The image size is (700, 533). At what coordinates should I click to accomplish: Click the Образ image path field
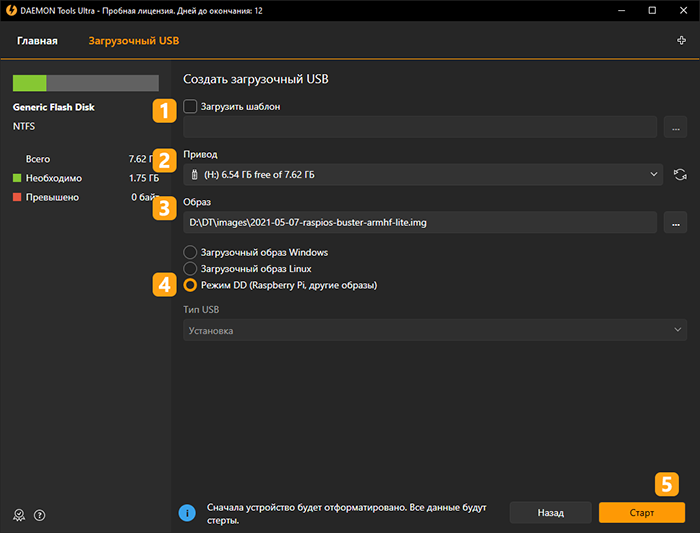point(420,222)
